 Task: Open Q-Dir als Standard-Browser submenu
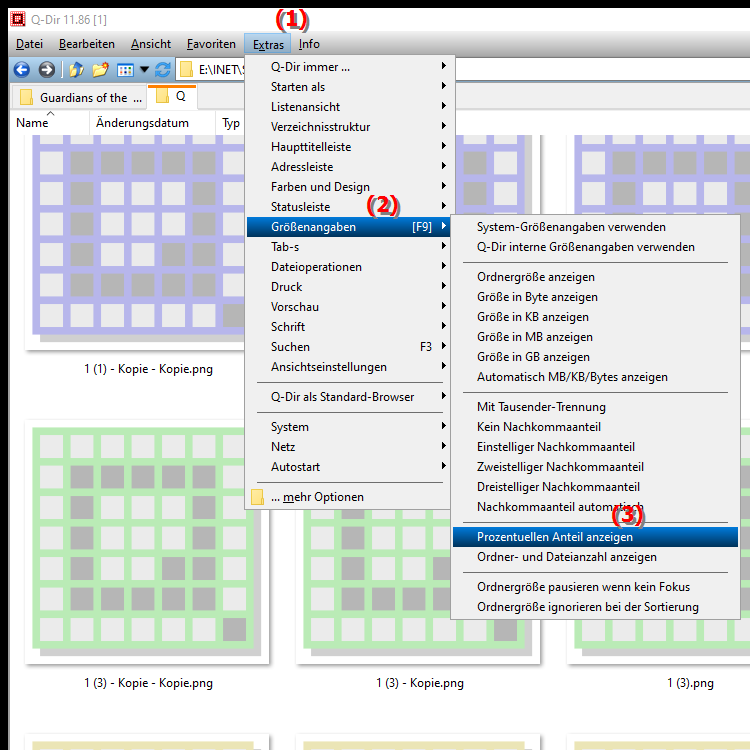pyautogui.click(x=348, y=397)
